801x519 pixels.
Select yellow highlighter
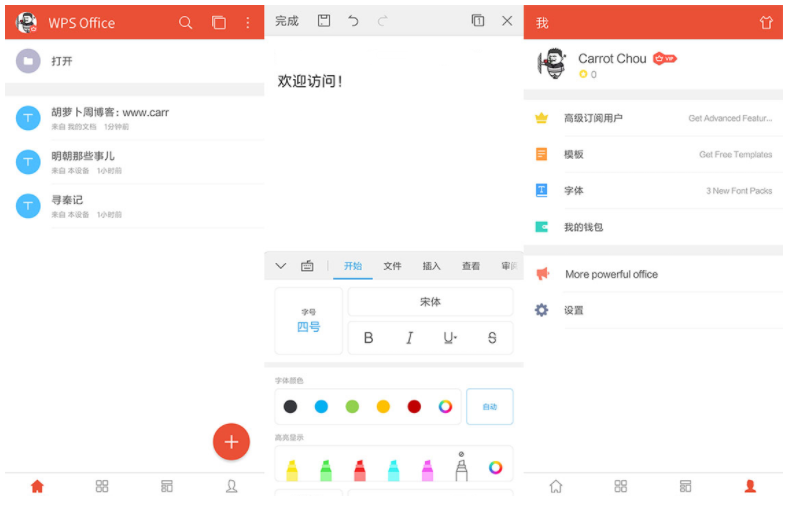(292, 470)
